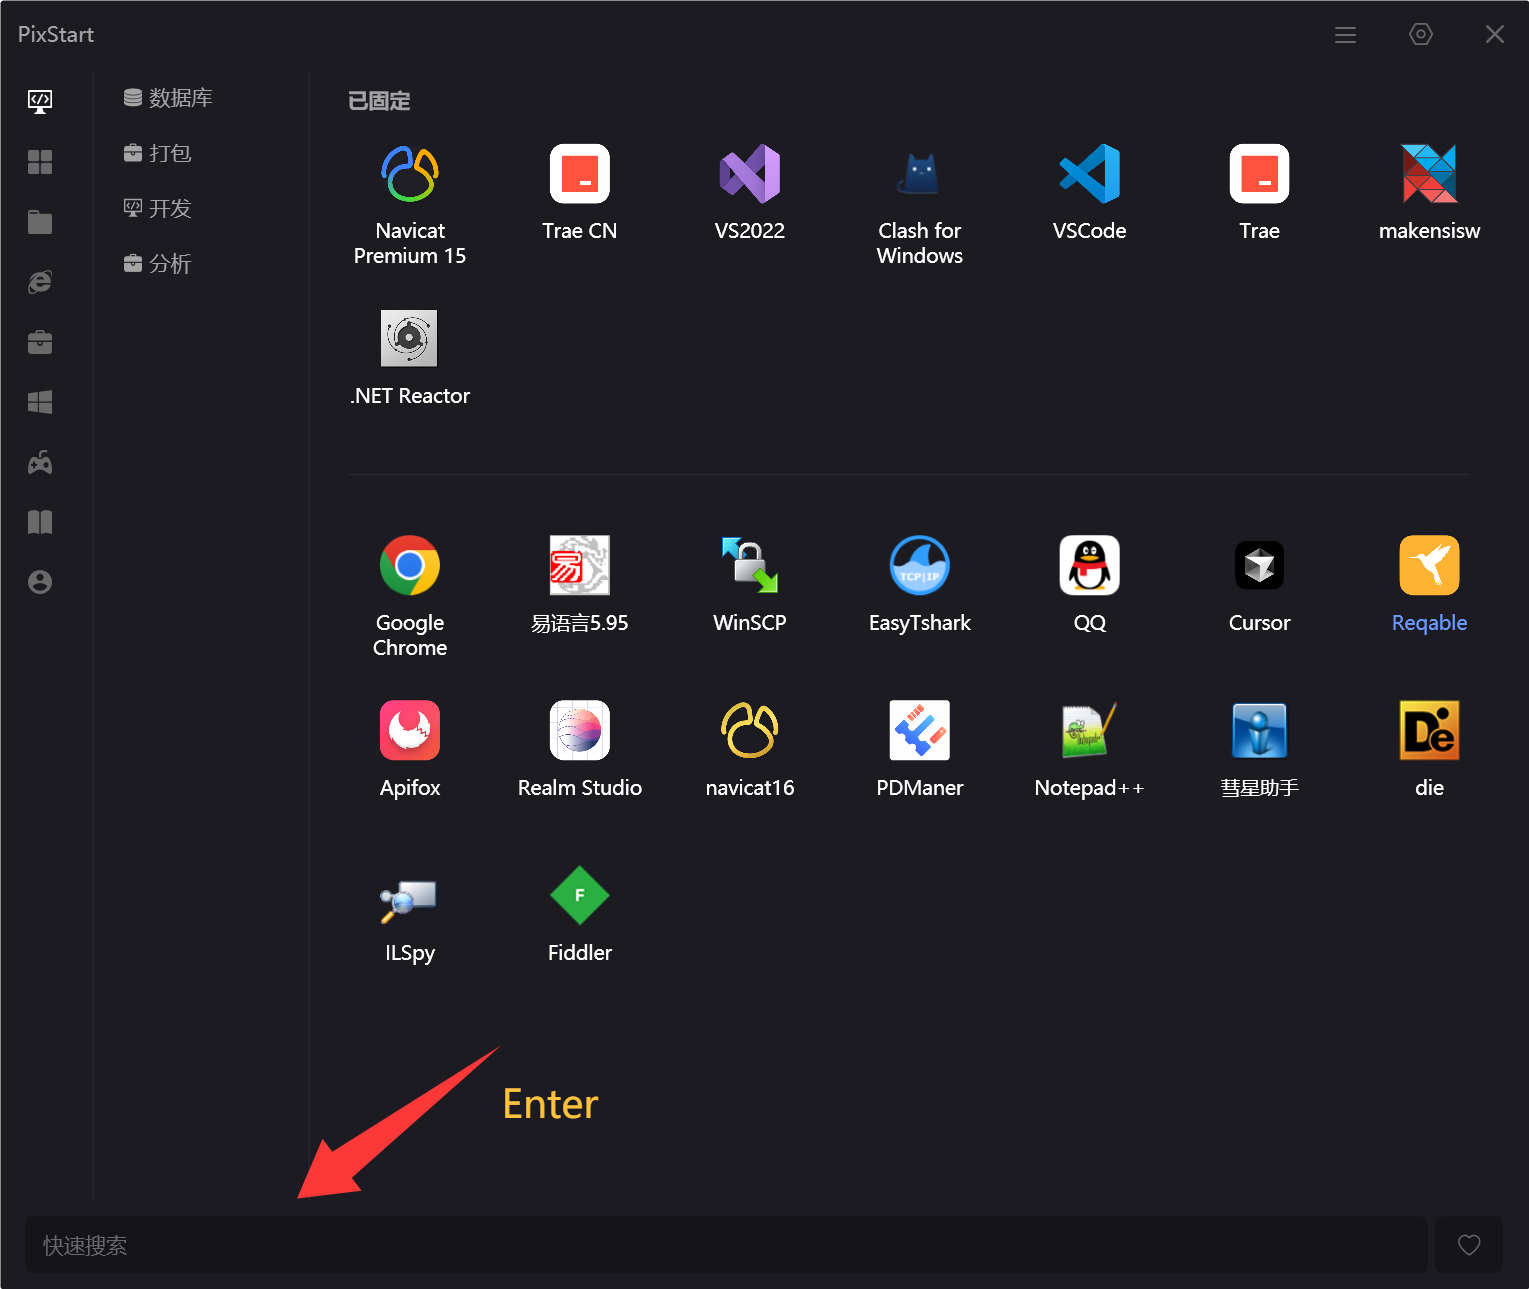Image resolution: width=1529 pixels, height=1289 pixels.
Task: Launch the Reqable app
Action: click(1429, 566)
